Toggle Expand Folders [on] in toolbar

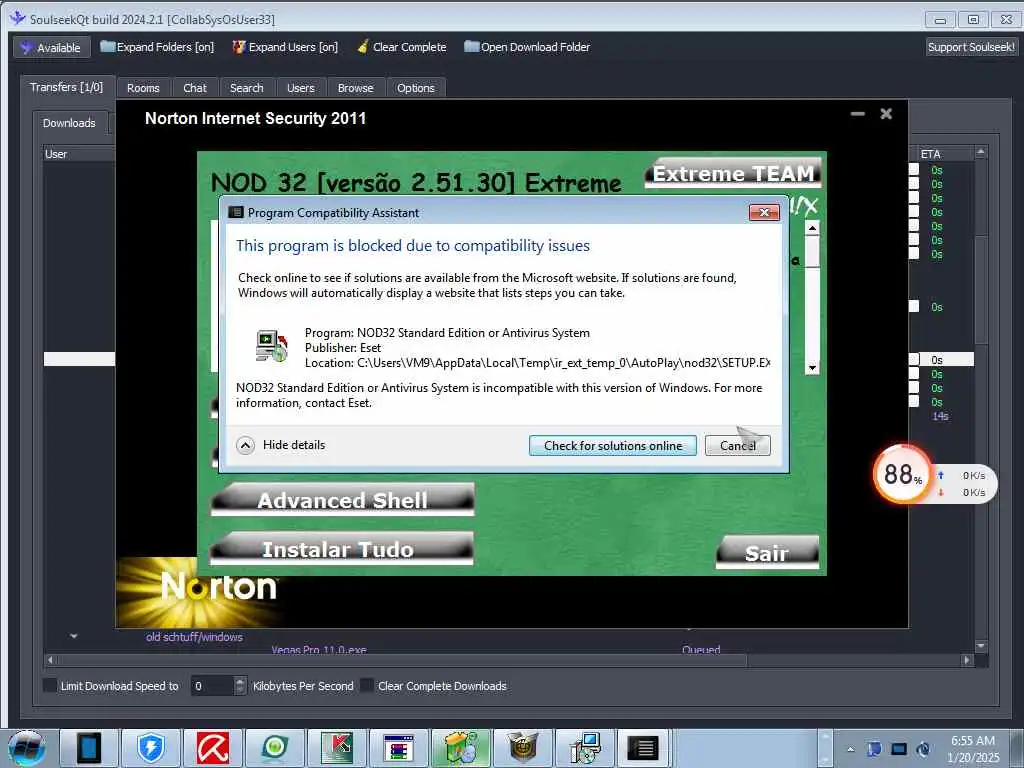157,47
